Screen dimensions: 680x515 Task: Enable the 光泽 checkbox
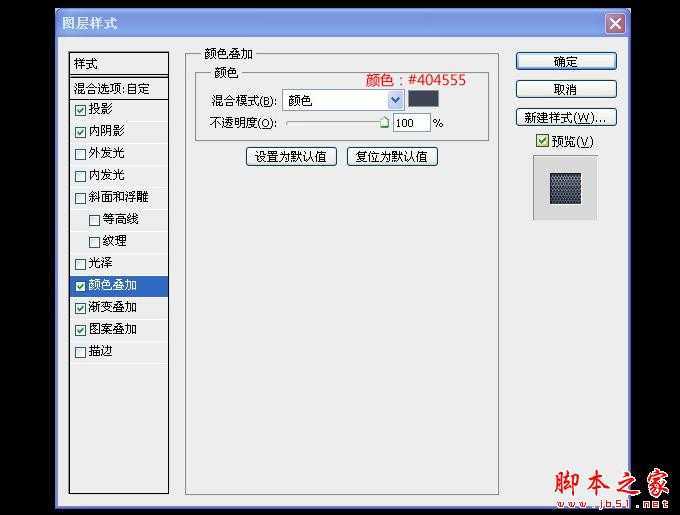(x=80, y=264)
